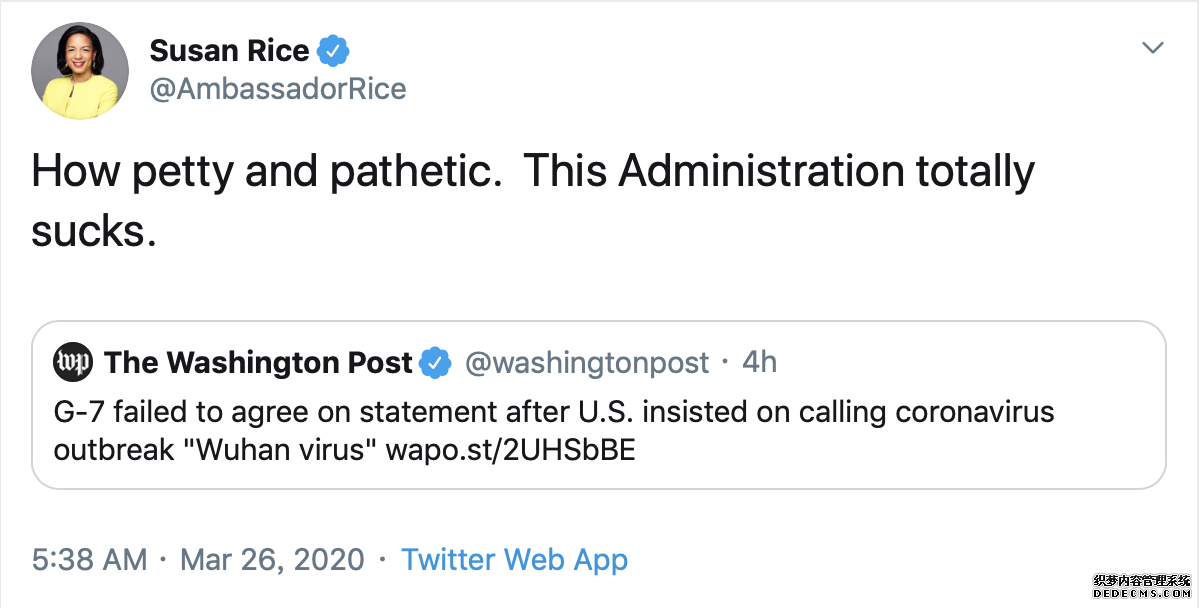This screenshot has height=608, width=1202.
Task: Click the "This Administration totally" sentence
Action: click(x=778, y=172)
